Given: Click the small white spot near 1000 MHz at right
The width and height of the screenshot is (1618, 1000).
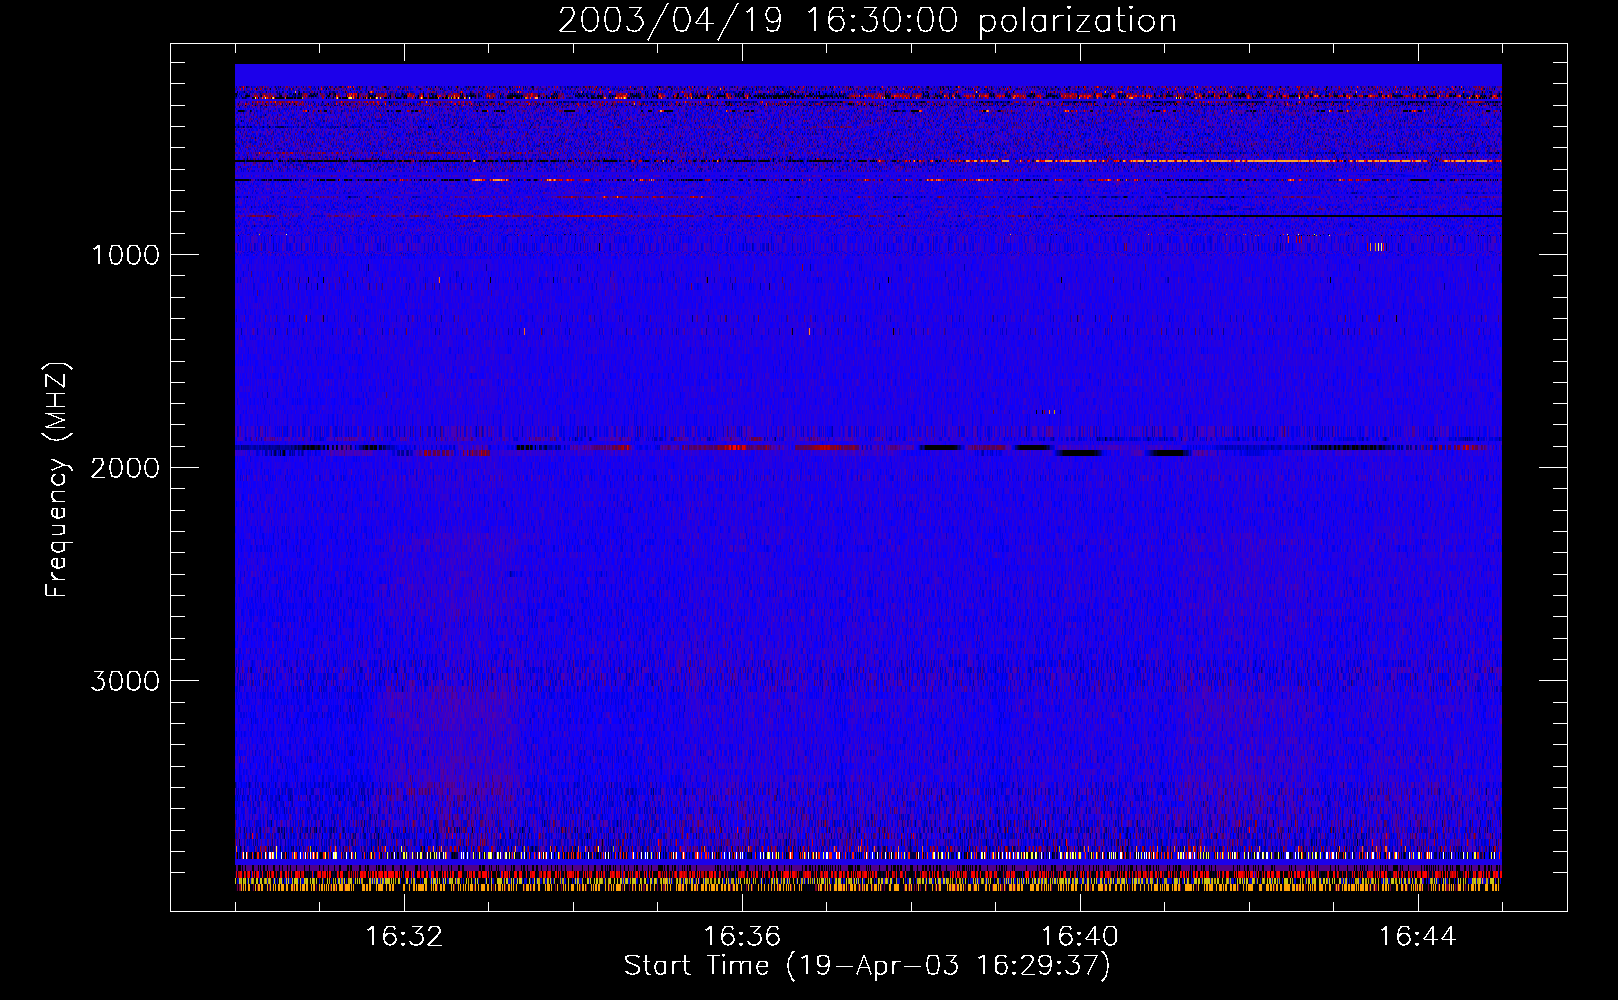Looking at the screenshot, I should tap(1377, 246).
